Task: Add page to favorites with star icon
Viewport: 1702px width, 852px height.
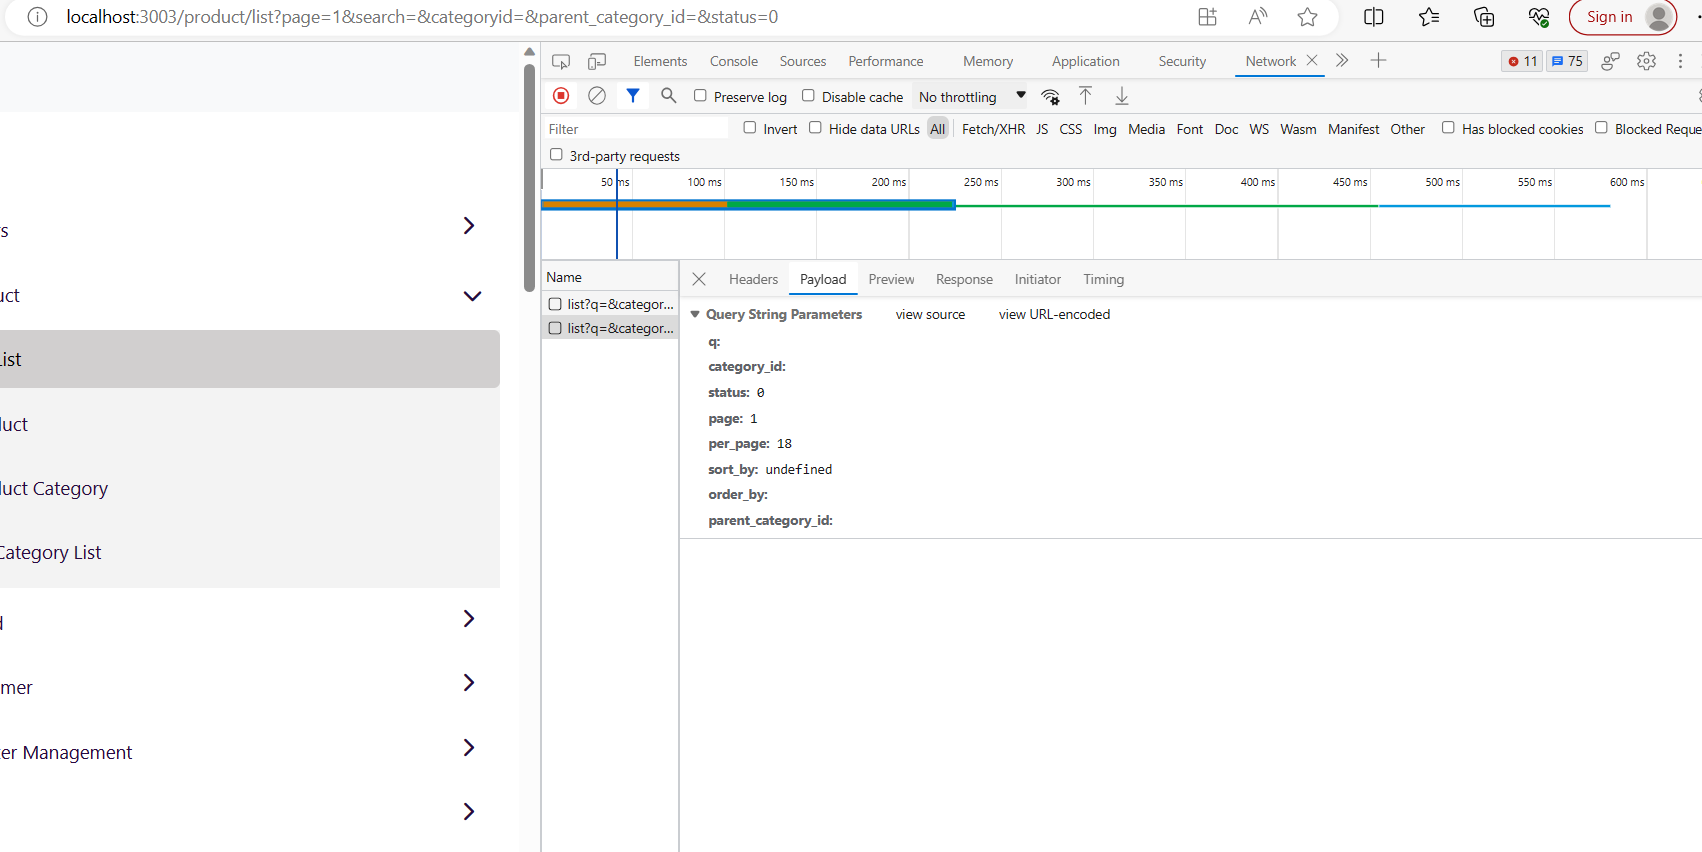Action: click(1307, 17)
